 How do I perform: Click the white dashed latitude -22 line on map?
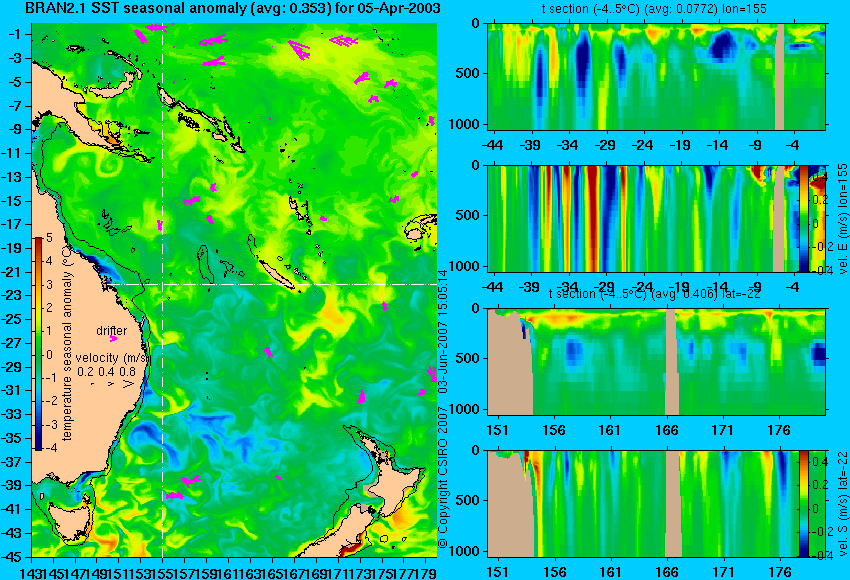[271, 284]
